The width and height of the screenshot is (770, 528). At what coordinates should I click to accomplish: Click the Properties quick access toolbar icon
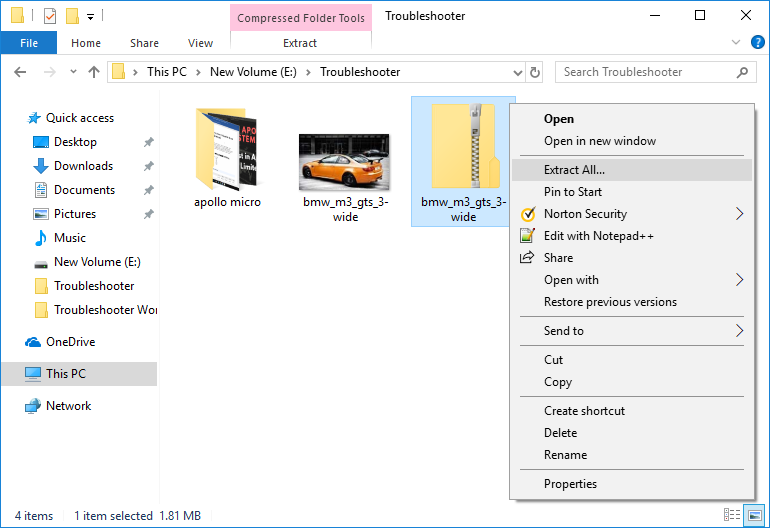point(50,16)
